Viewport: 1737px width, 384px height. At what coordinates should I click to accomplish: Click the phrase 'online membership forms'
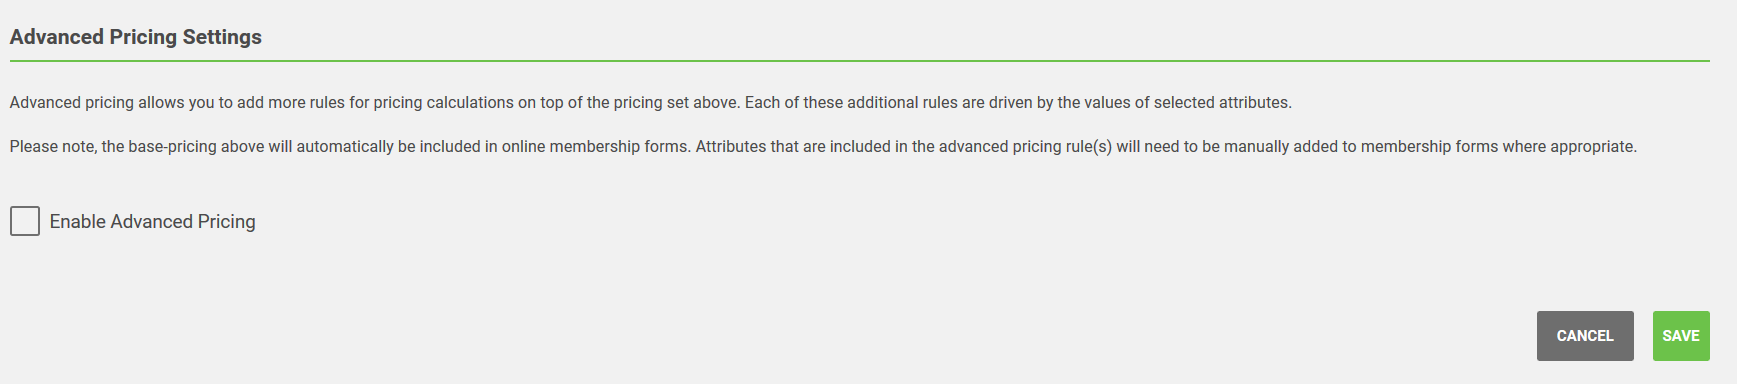point(595,147)
